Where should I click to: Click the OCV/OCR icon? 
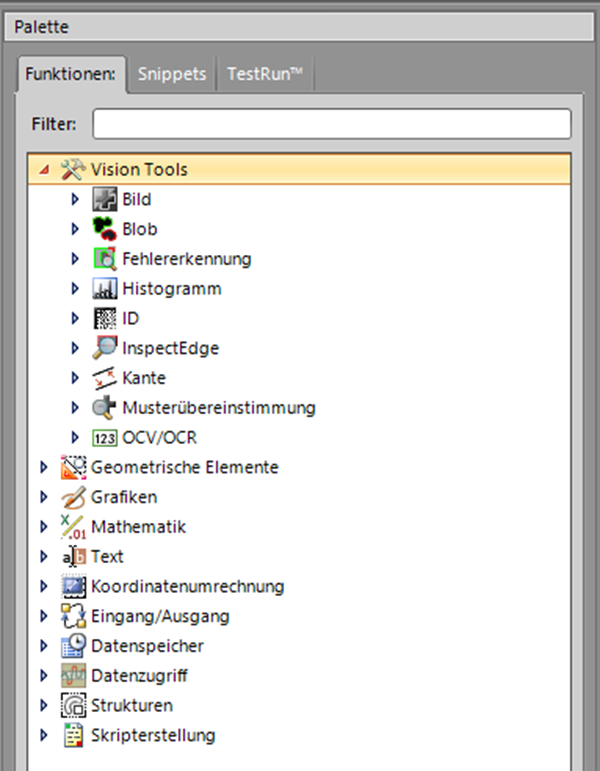click(104, 437)
